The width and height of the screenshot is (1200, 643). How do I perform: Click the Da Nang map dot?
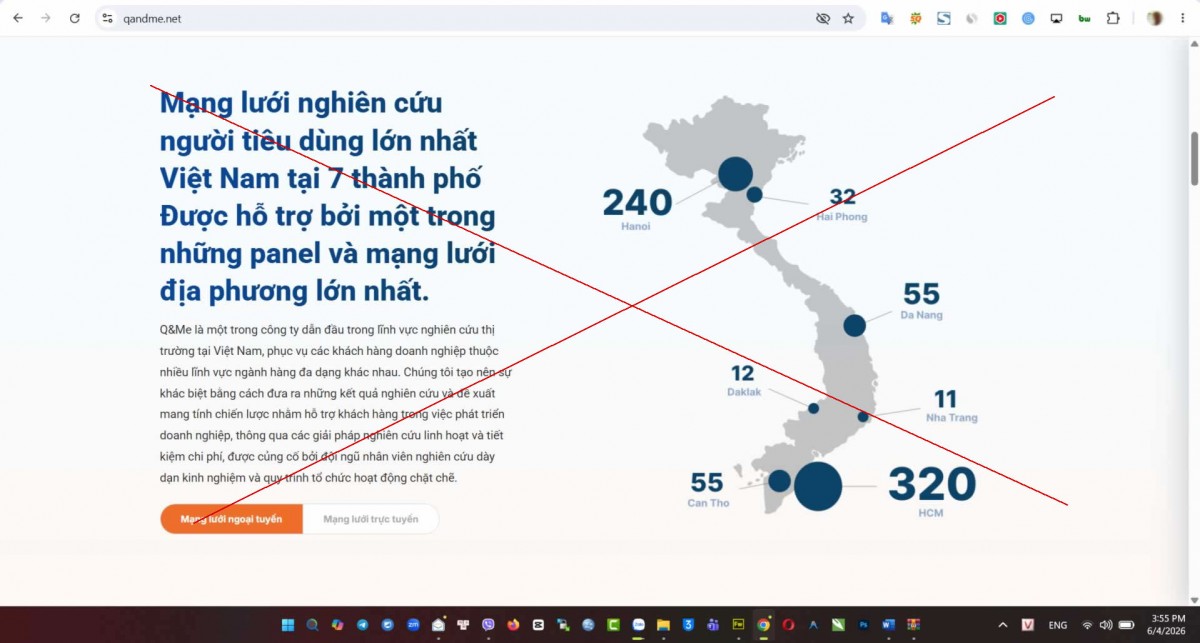(854, 325)
